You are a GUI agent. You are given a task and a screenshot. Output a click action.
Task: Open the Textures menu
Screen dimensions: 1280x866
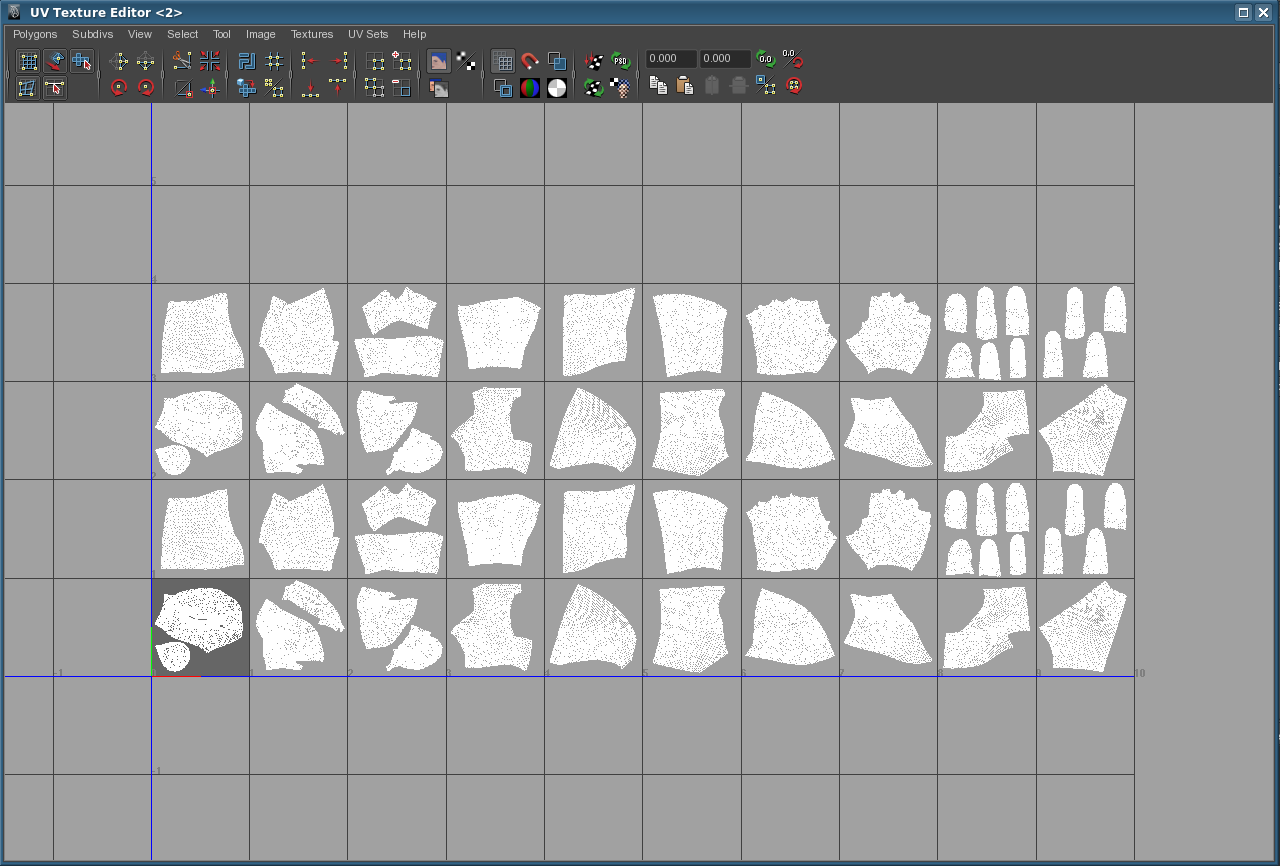[x=312, y=34]
